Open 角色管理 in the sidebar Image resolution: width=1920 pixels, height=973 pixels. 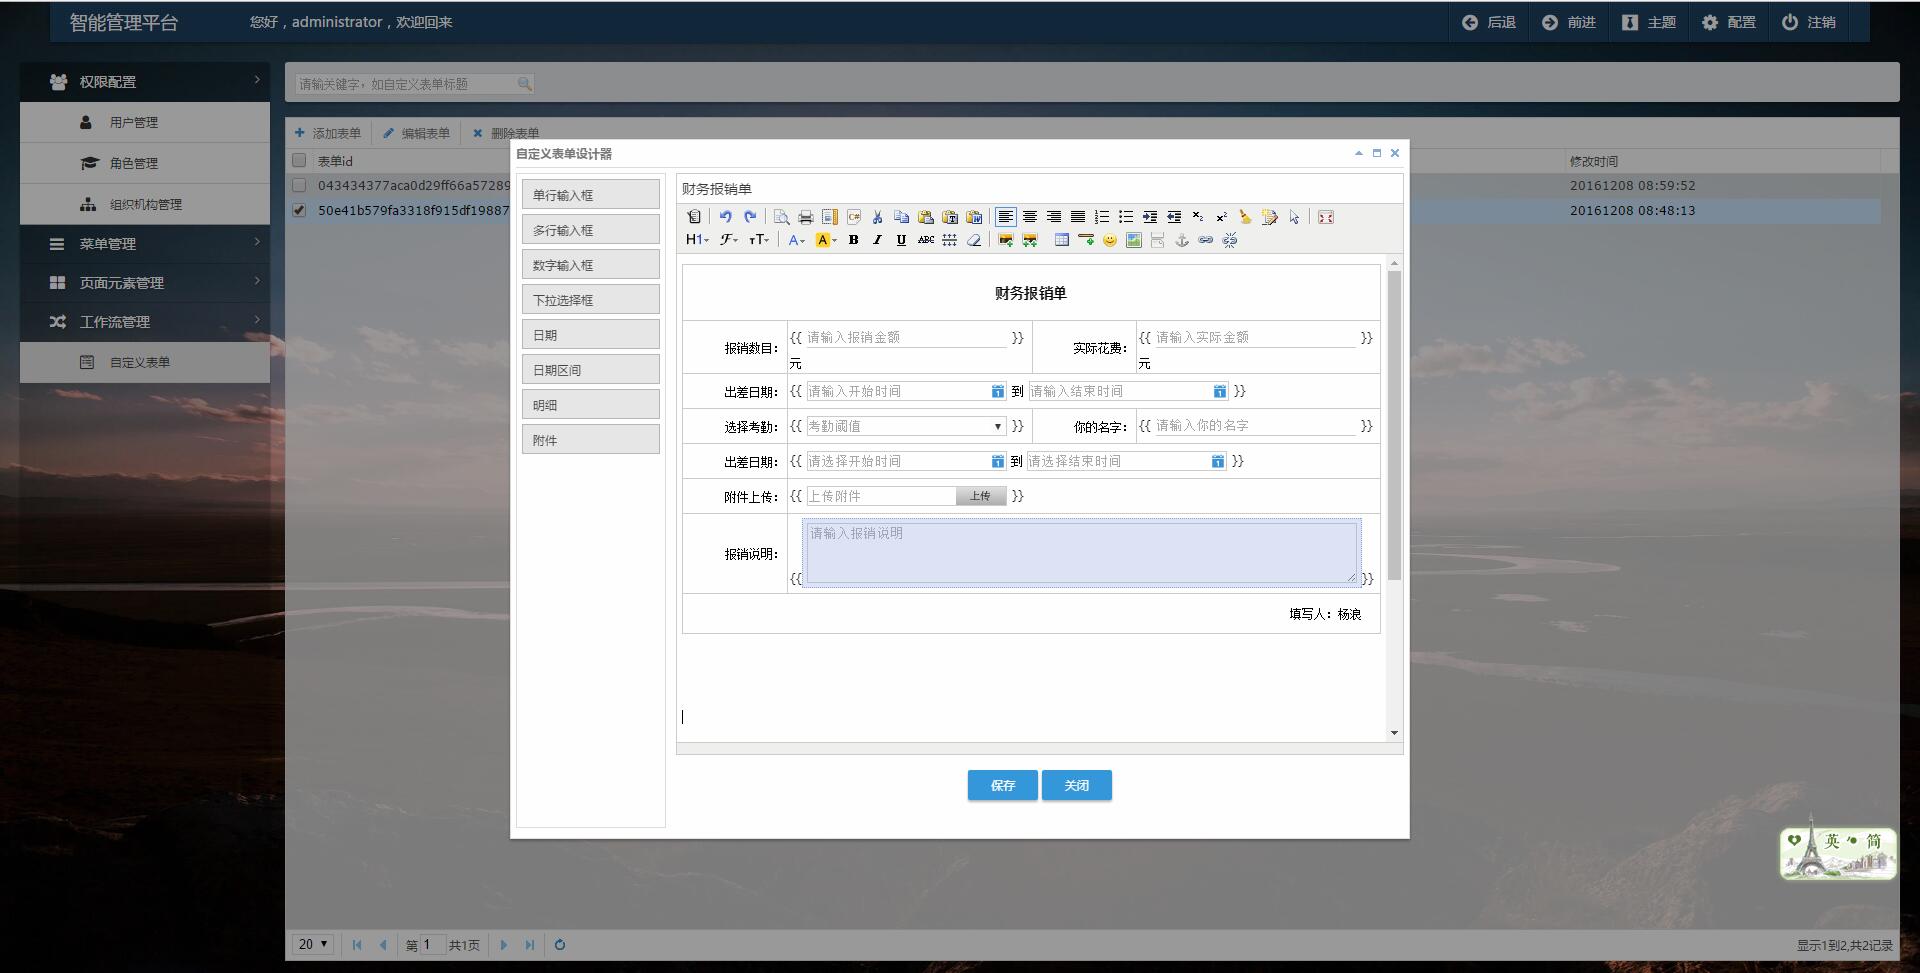(x=145, y=163)
